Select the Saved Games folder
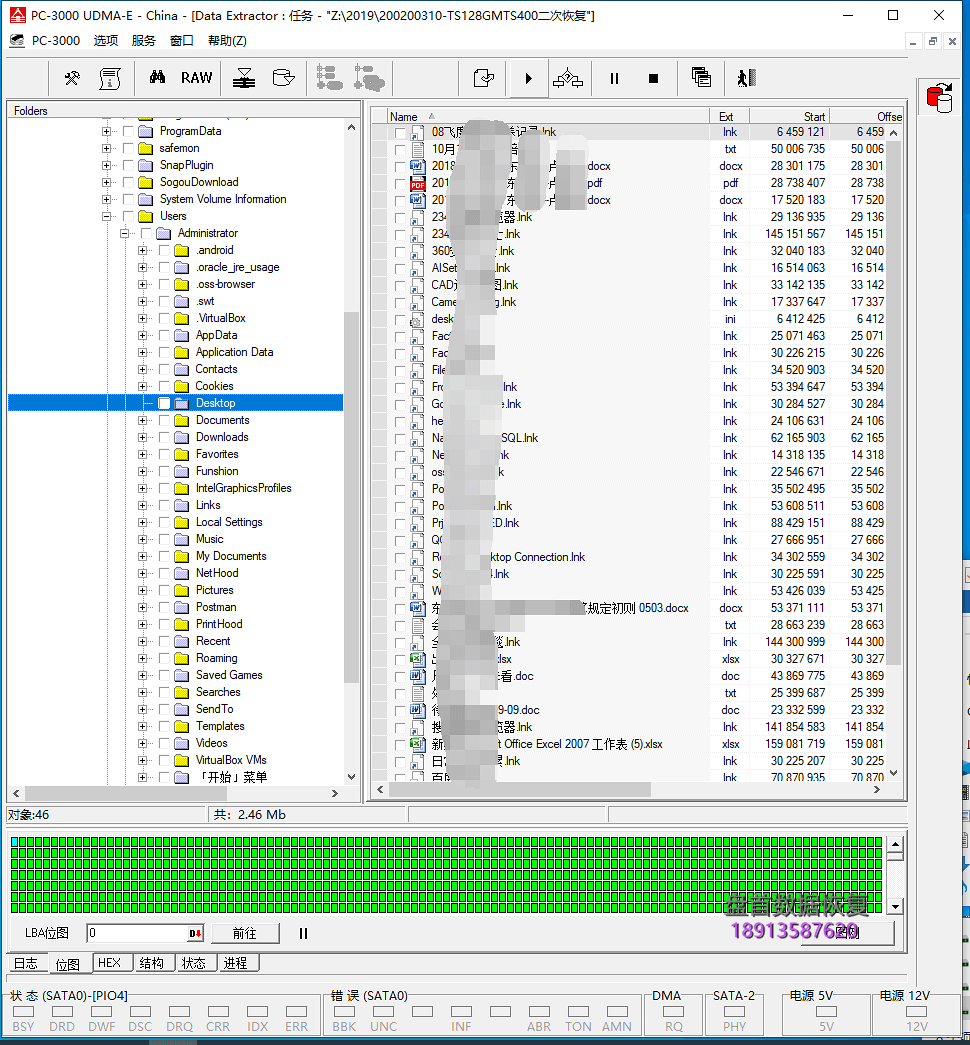The height and width of the screenshot is (1045, 970). pyautogui.click(x=229, y=675)
